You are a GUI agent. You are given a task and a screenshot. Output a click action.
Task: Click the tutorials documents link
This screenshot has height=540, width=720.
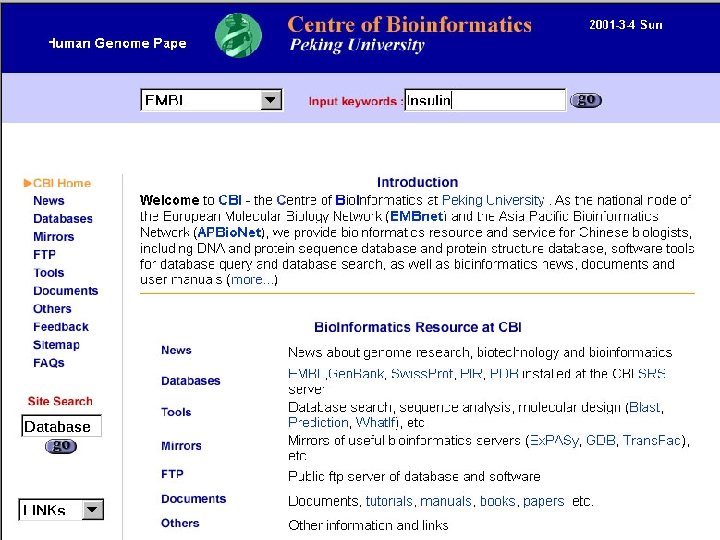[x=389, y=501]
